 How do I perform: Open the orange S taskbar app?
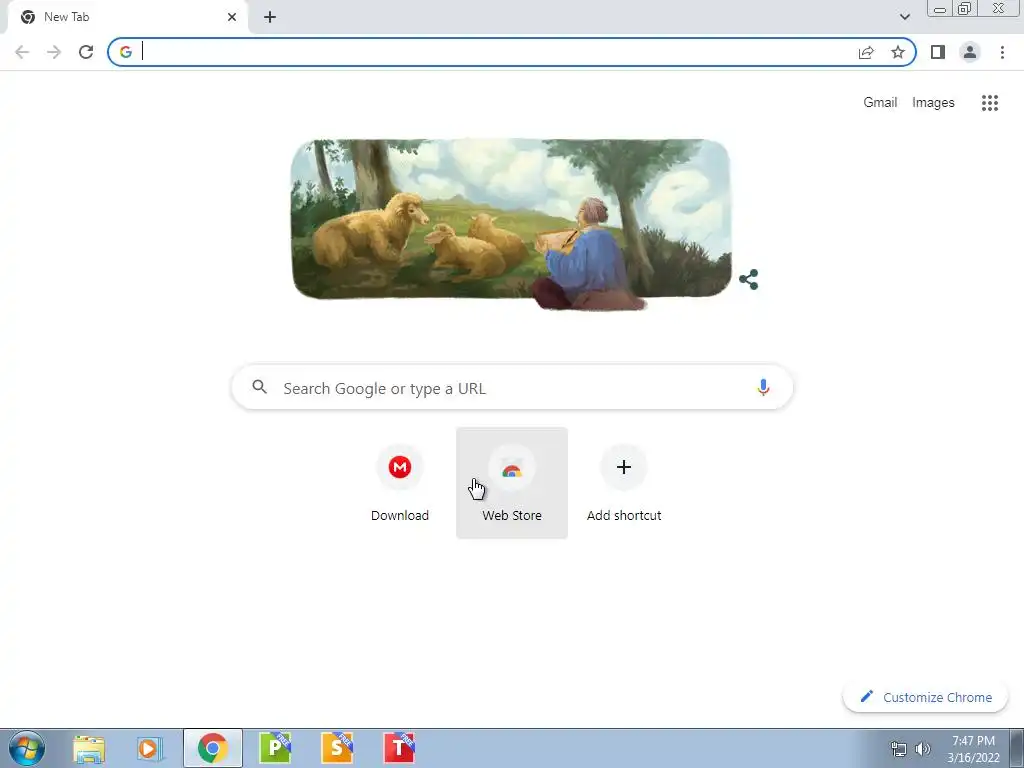337,748
